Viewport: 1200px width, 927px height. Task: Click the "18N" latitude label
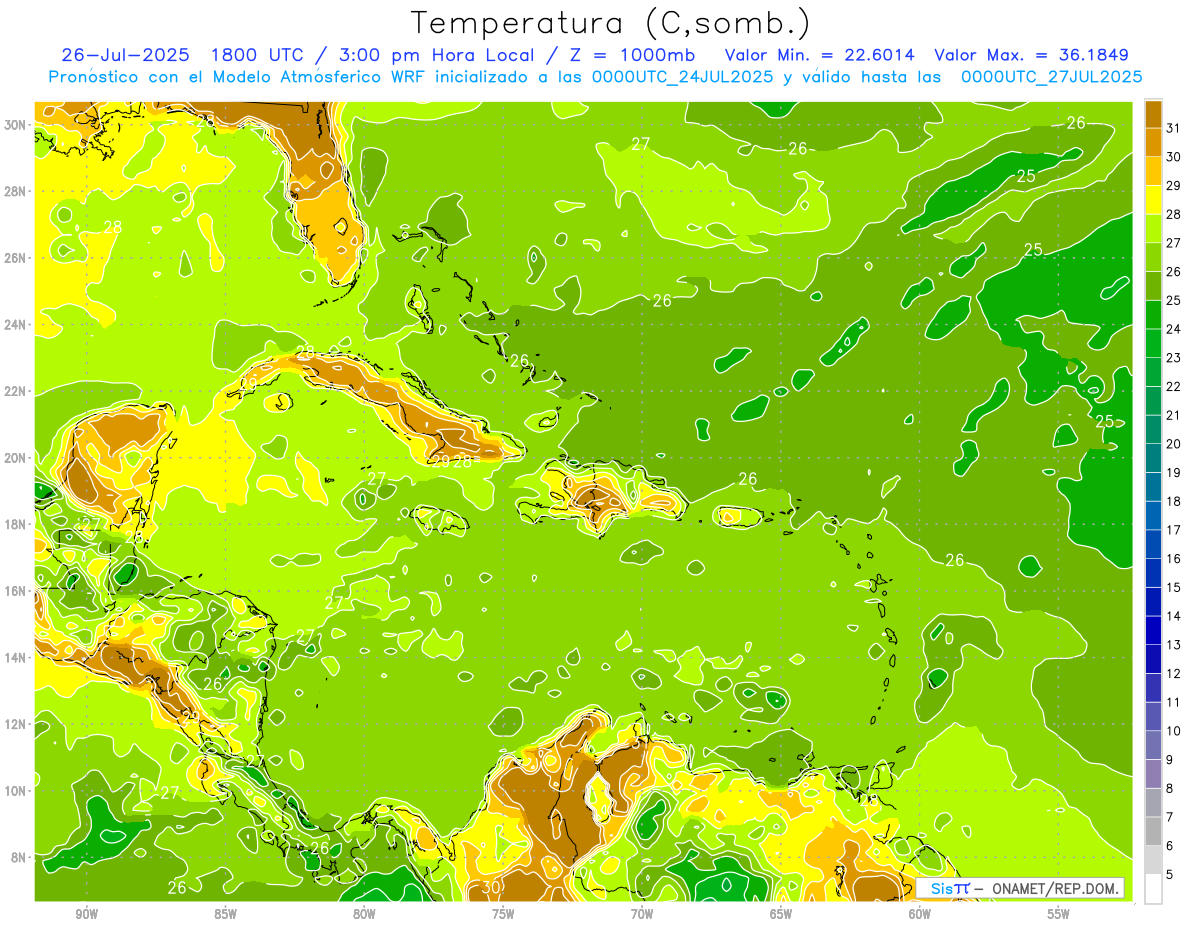click(x=16, y=524)
